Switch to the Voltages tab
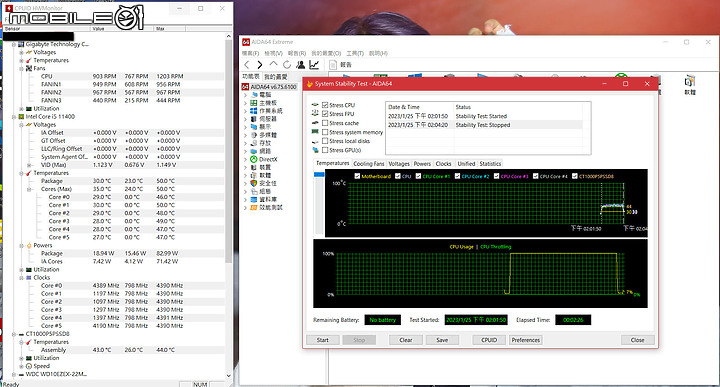 399,164
